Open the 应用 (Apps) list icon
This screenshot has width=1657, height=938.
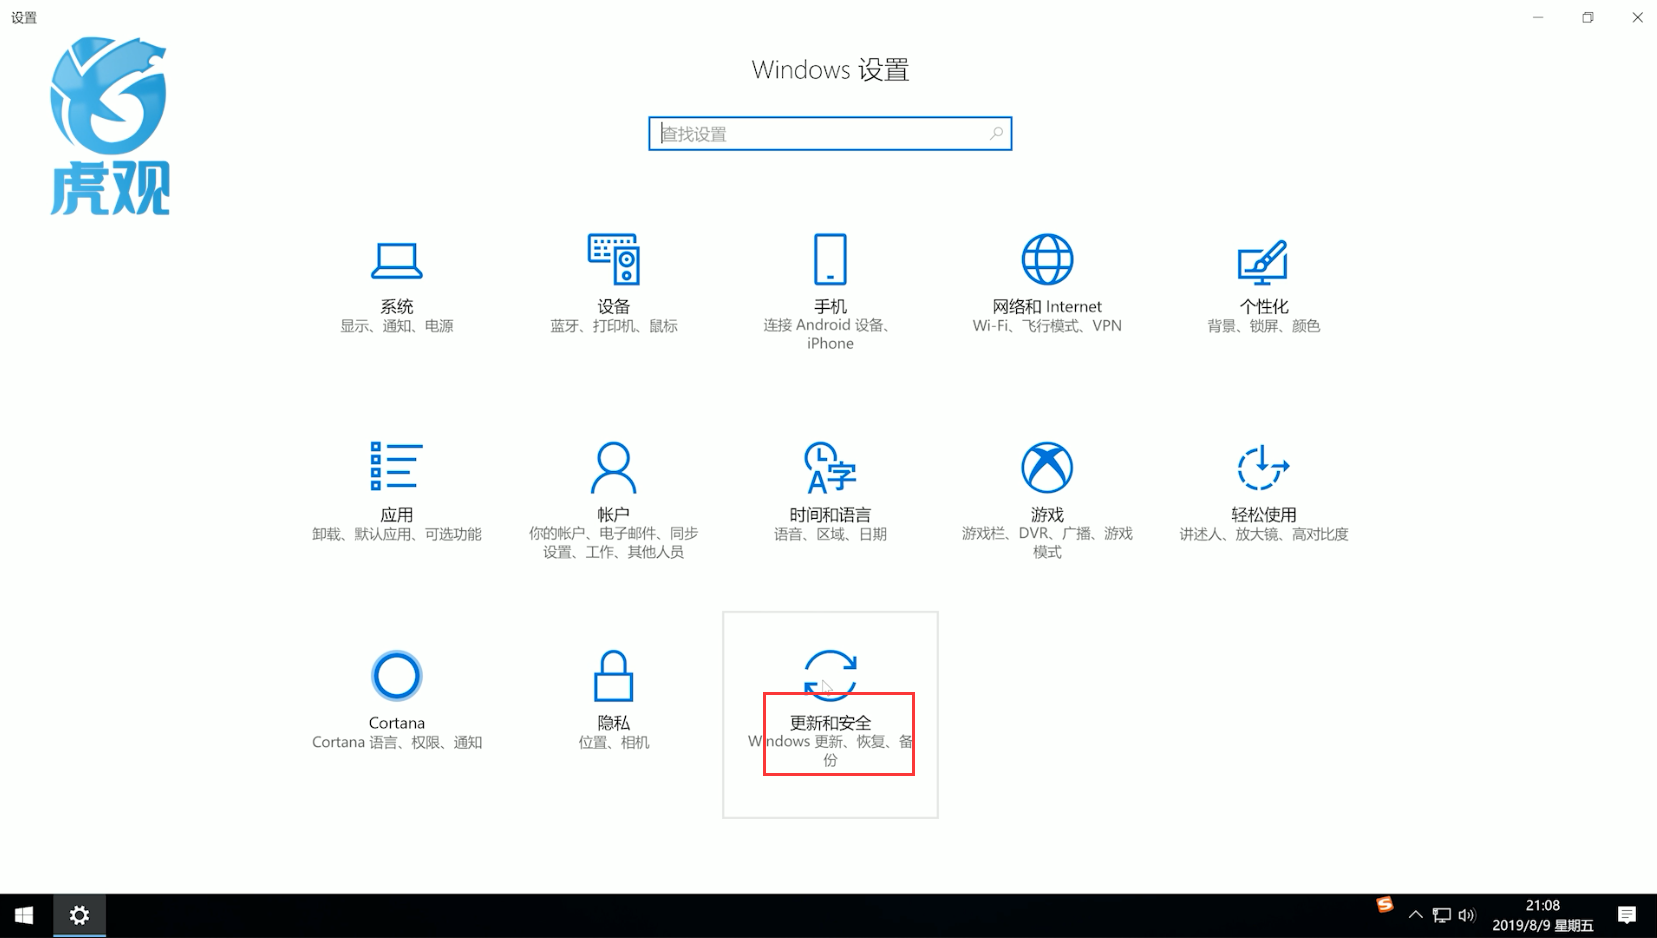pos(397,467)
